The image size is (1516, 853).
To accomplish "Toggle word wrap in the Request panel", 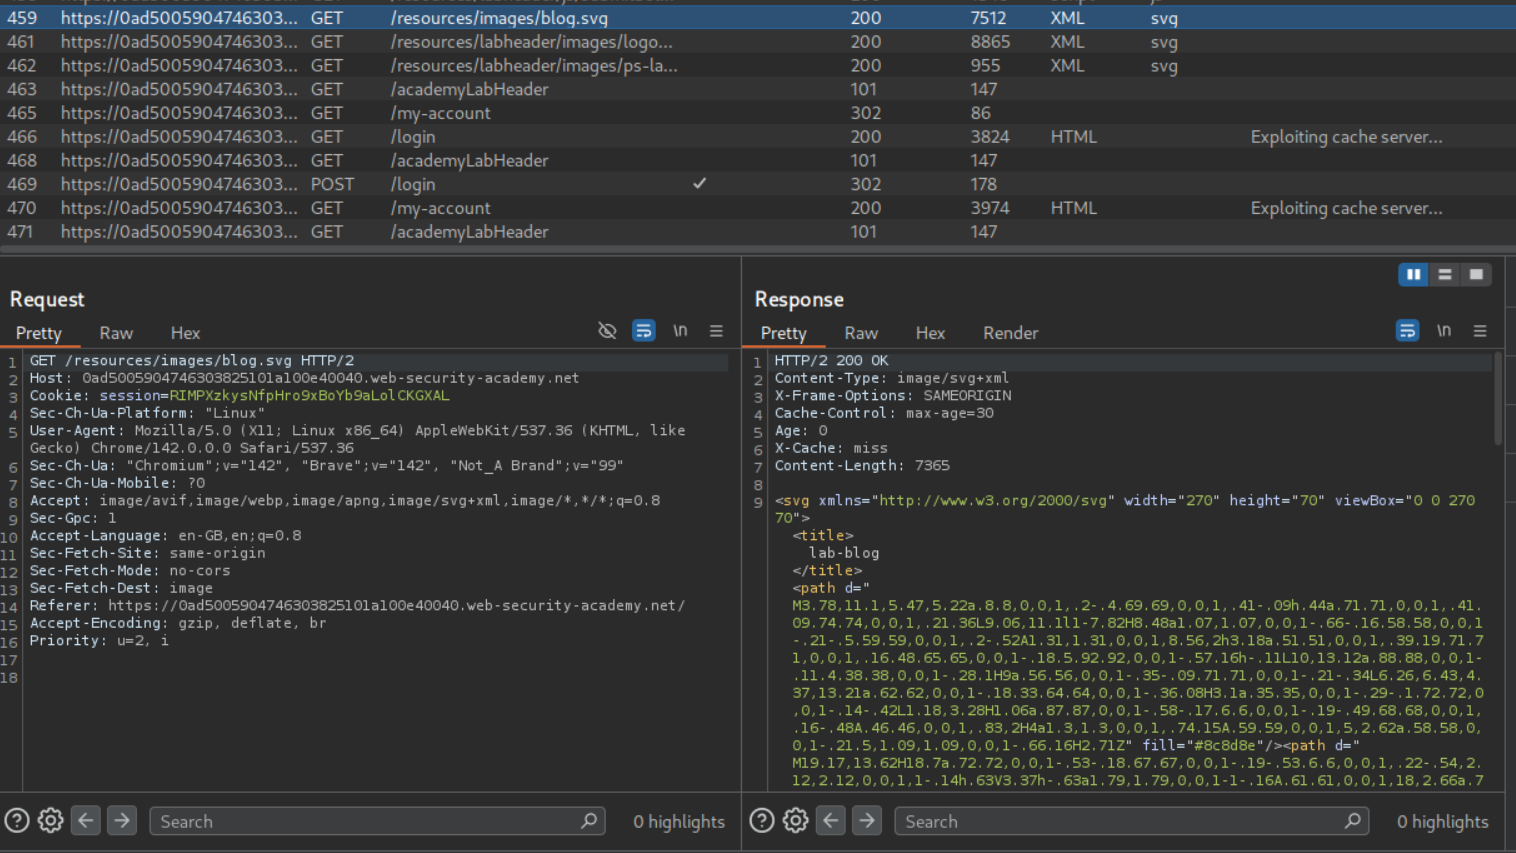I will tap(644, 331).
